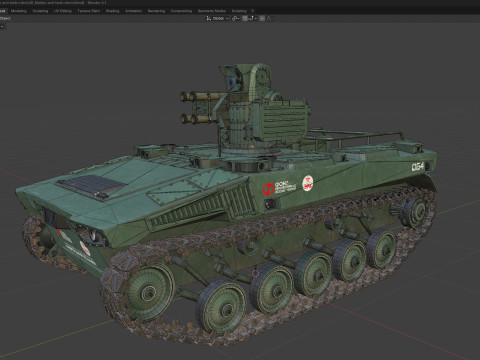Open the UV Editing workspace tab
The image size is (480, 360).
[63, 11]
